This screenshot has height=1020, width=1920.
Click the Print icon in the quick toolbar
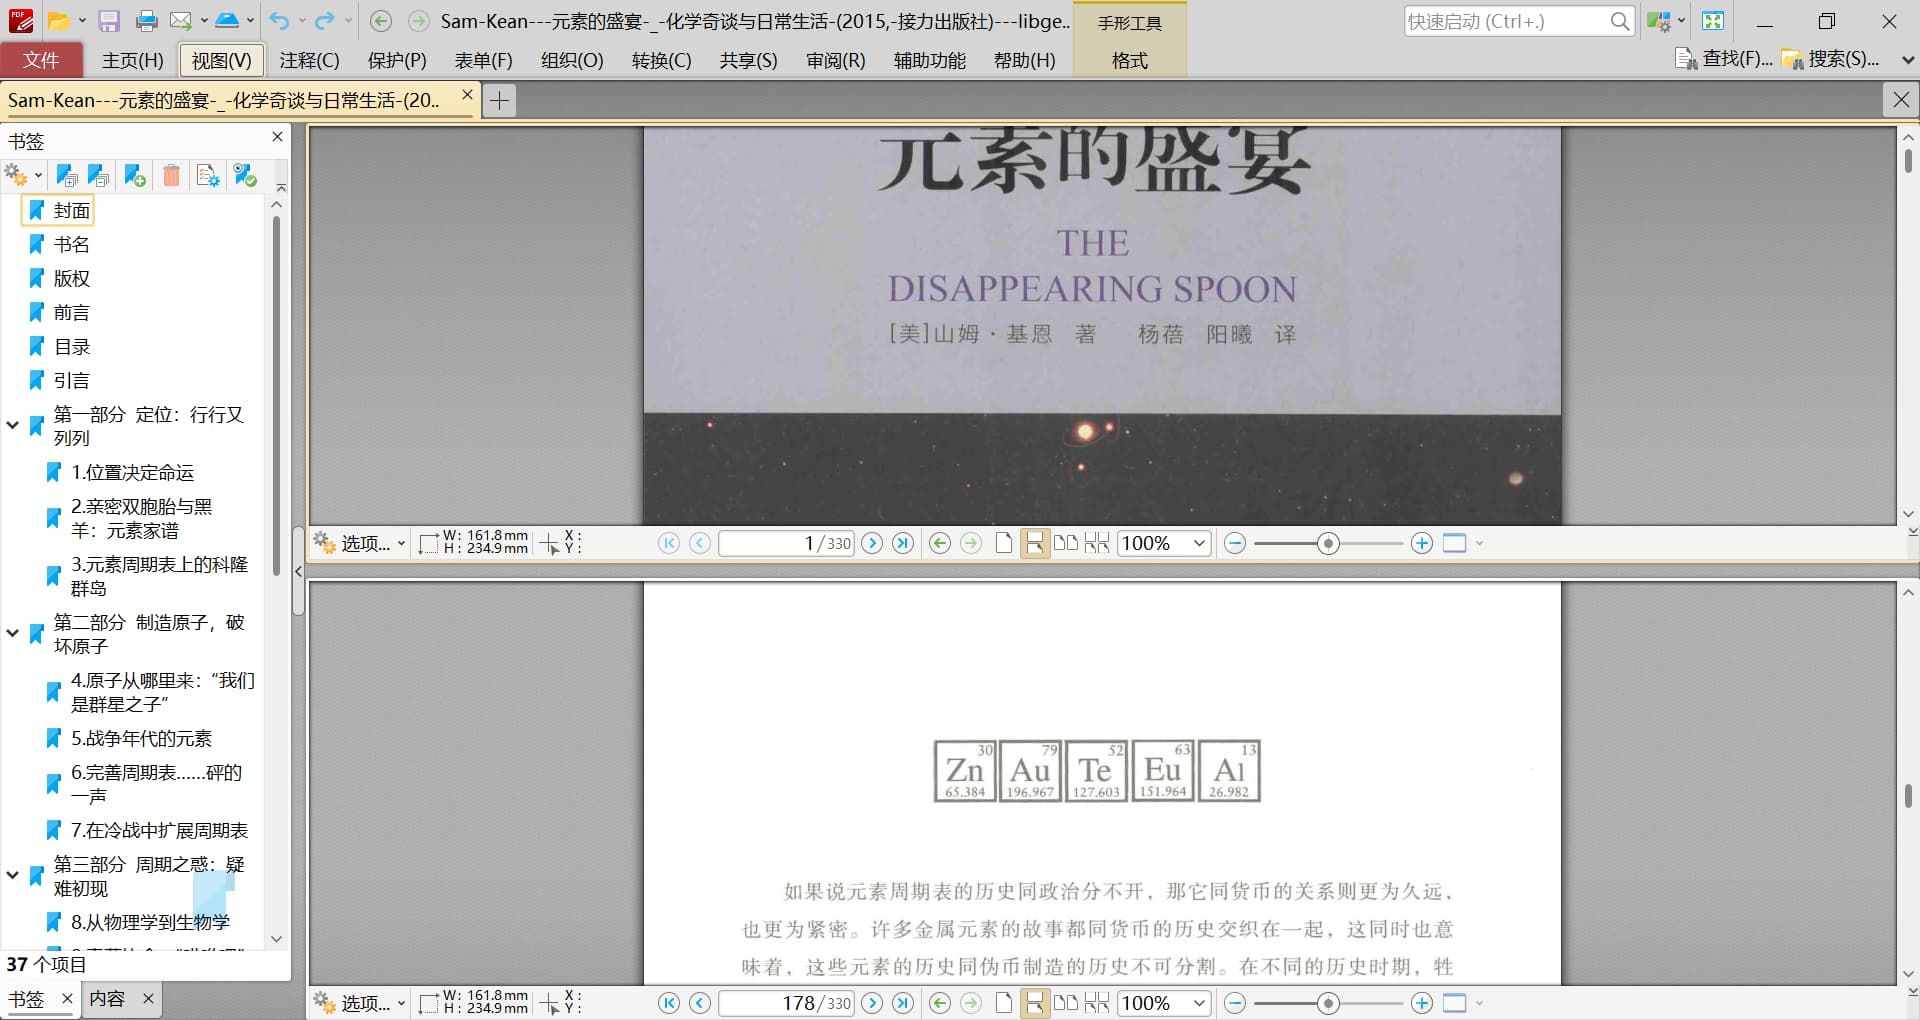[x=146, y=21]
